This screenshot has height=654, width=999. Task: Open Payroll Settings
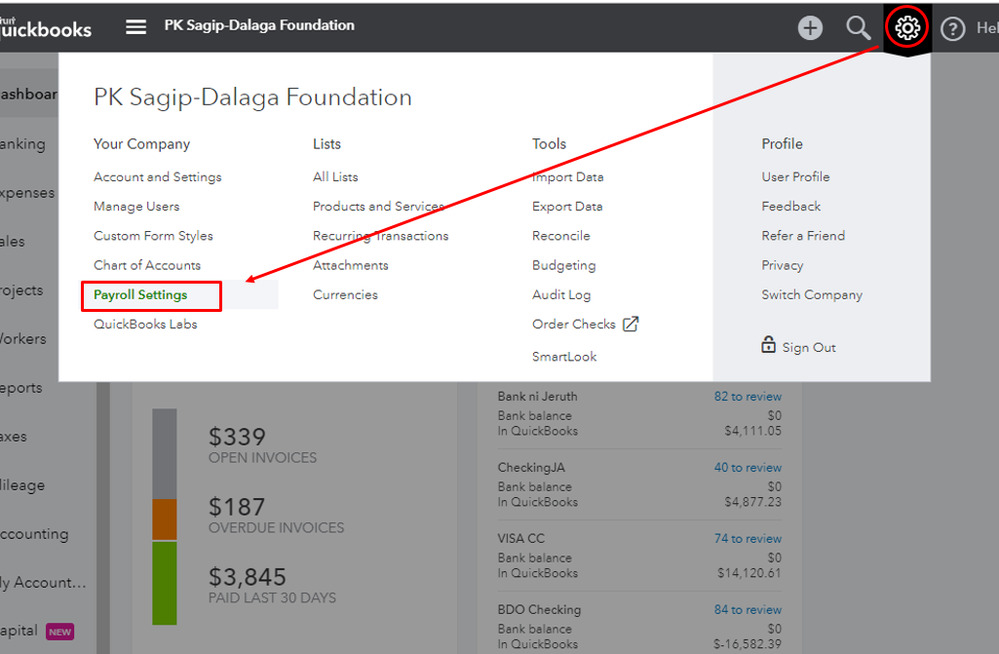point(140,295)
